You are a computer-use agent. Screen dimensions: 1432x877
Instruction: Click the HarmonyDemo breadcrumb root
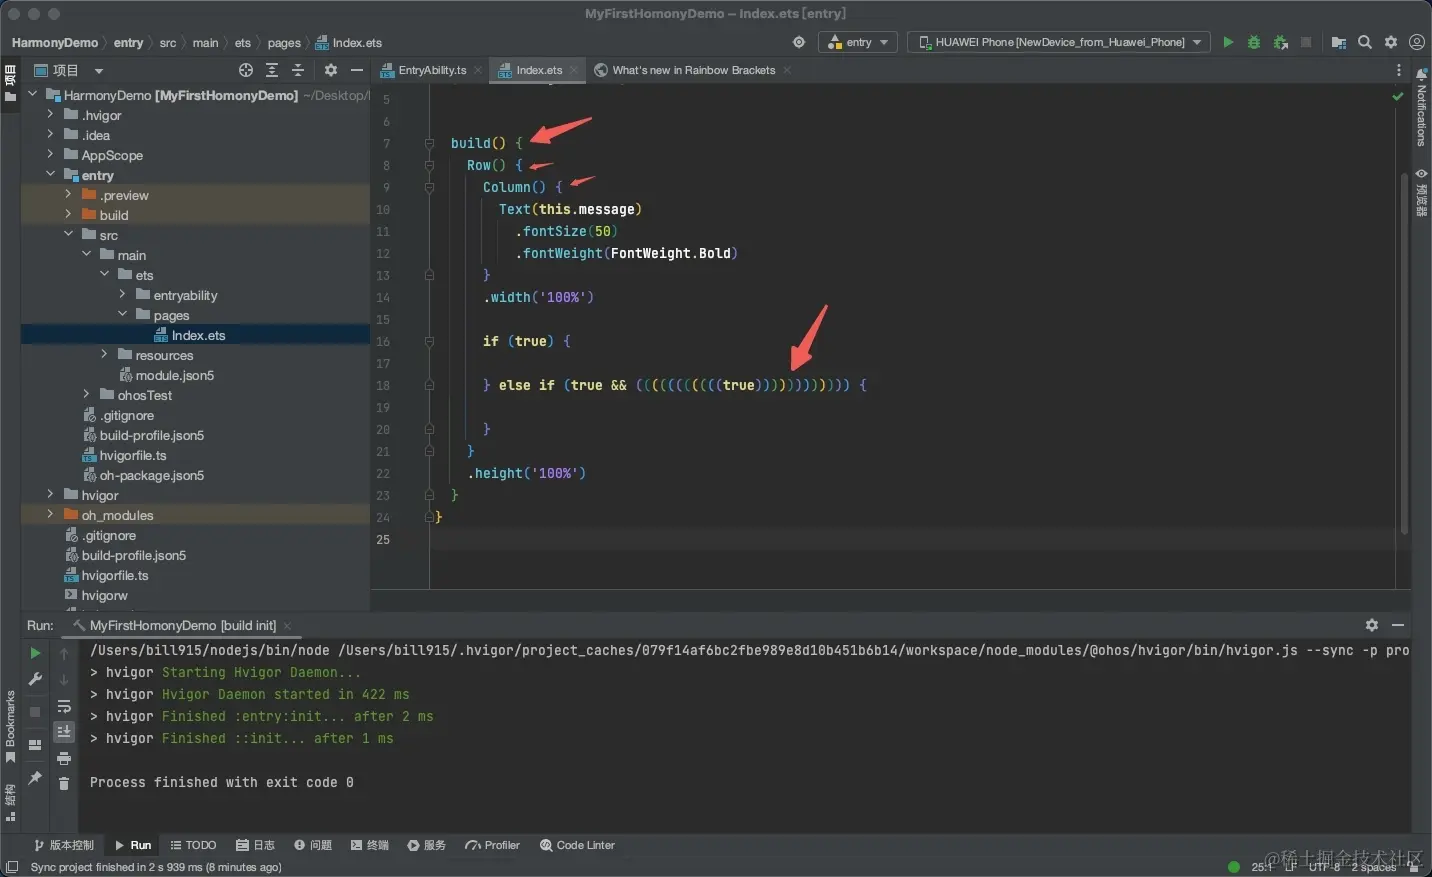click(55, 43)
